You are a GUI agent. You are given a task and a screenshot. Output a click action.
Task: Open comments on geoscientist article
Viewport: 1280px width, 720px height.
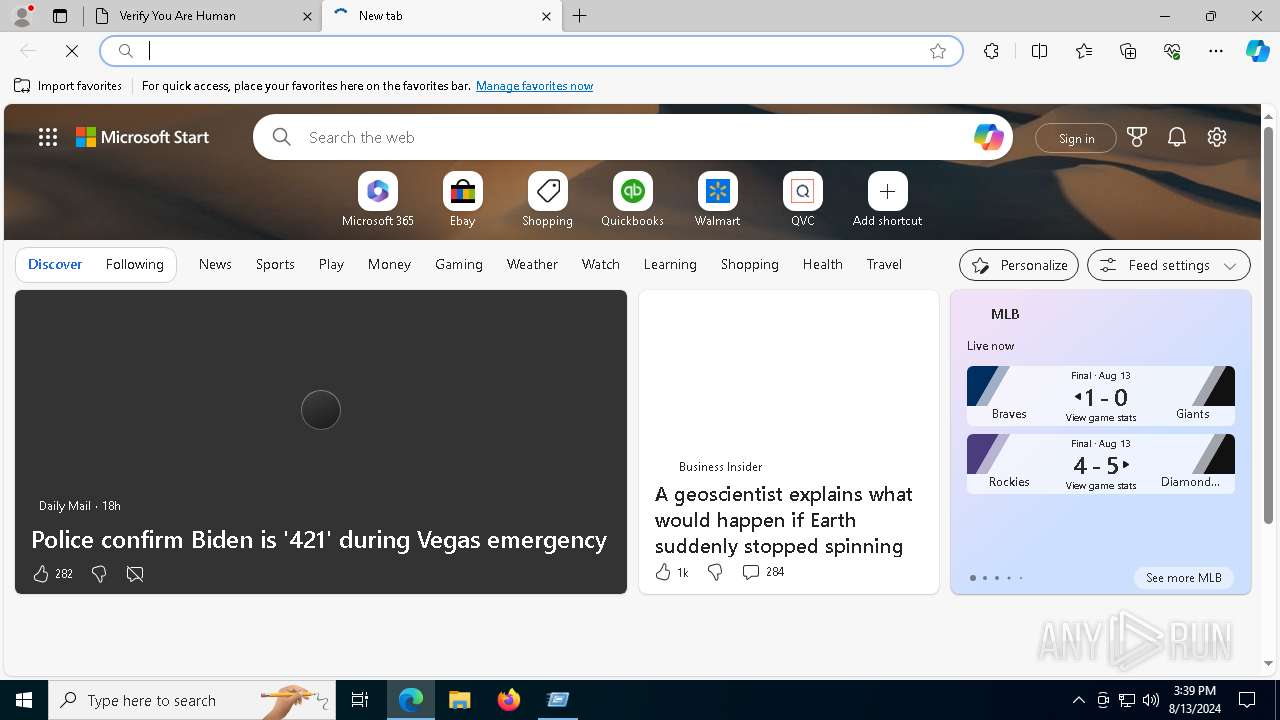(763, 572)
